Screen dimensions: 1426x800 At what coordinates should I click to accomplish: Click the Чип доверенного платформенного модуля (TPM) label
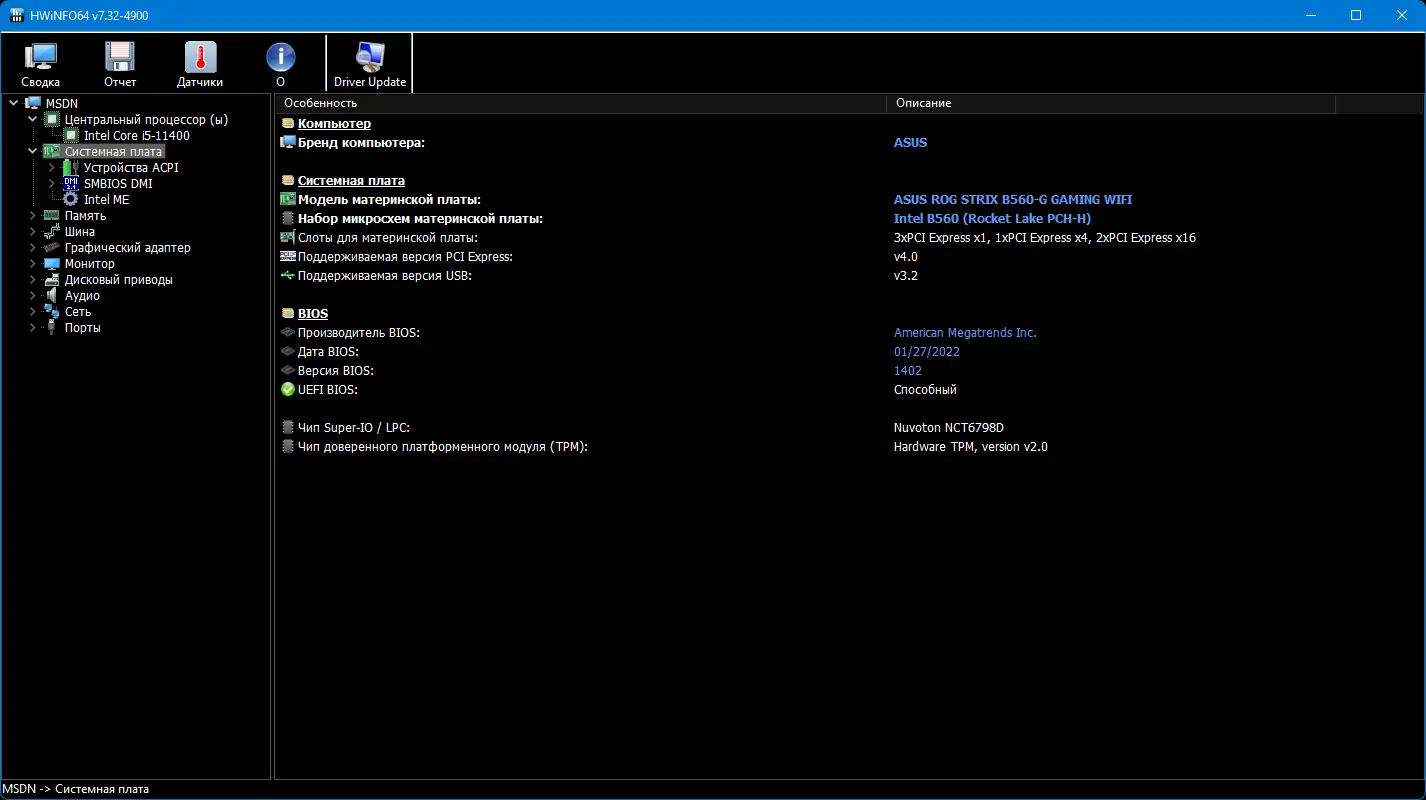pyautogui.click(x=443, y=446)
